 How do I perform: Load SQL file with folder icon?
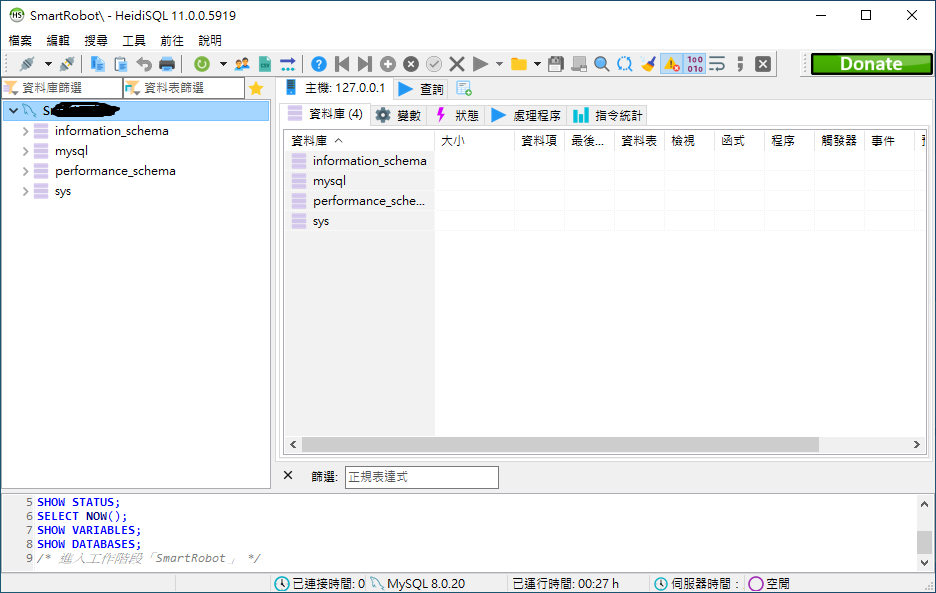click(x=519, y=64)
